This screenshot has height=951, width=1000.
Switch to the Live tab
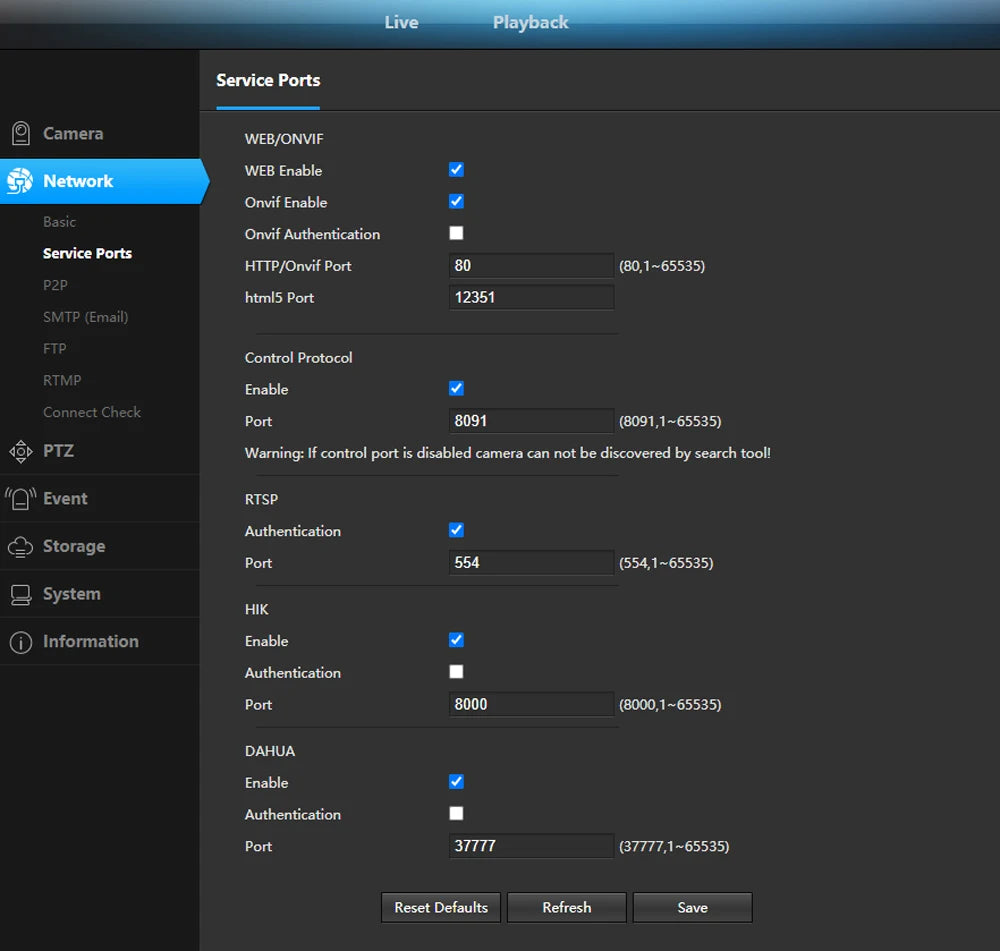(x=401, y=22)
